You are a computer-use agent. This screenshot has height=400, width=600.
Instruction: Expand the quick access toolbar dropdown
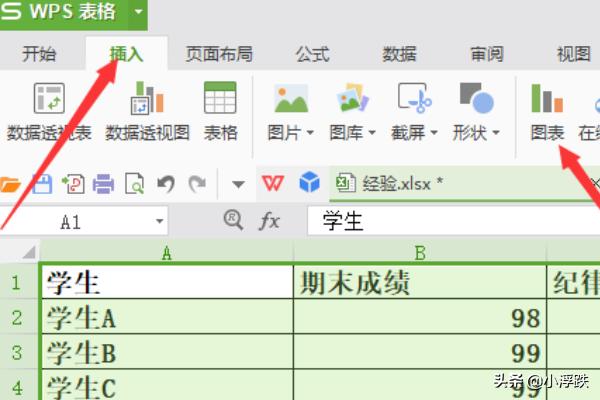pyautogui.click(x=238, y=184)
